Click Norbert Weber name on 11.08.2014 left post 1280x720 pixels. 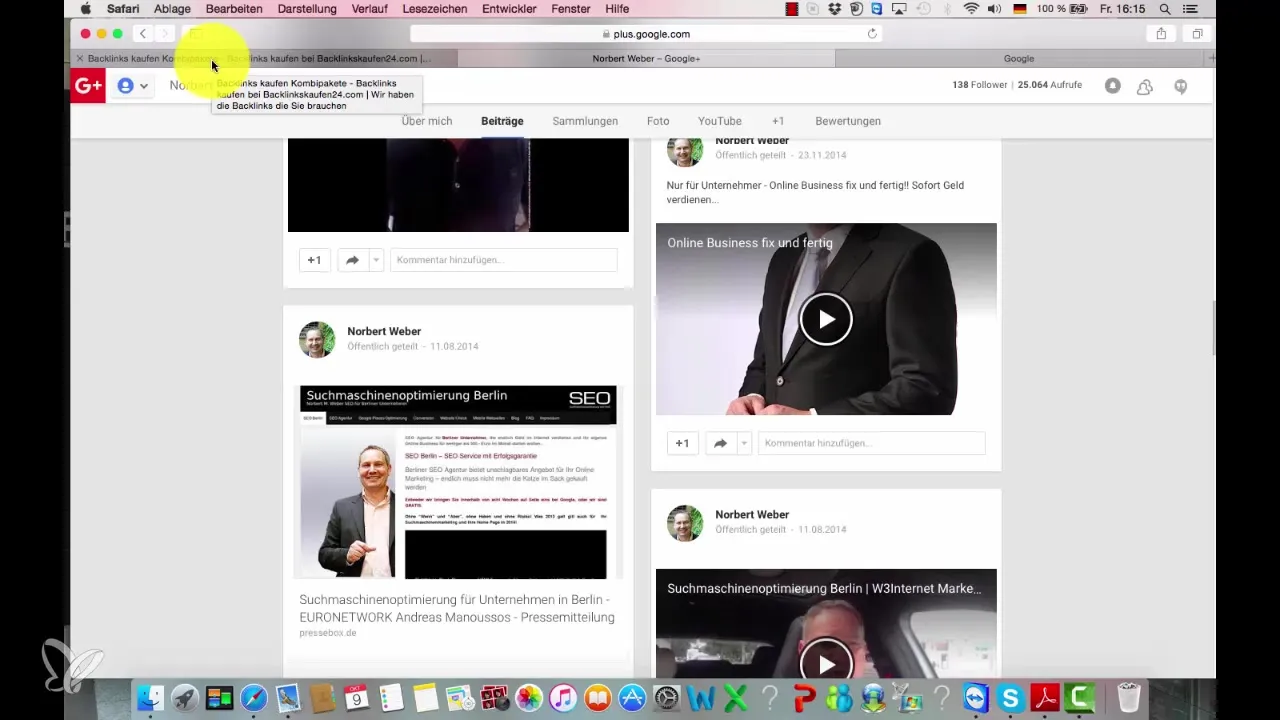(x=384, y=331)
